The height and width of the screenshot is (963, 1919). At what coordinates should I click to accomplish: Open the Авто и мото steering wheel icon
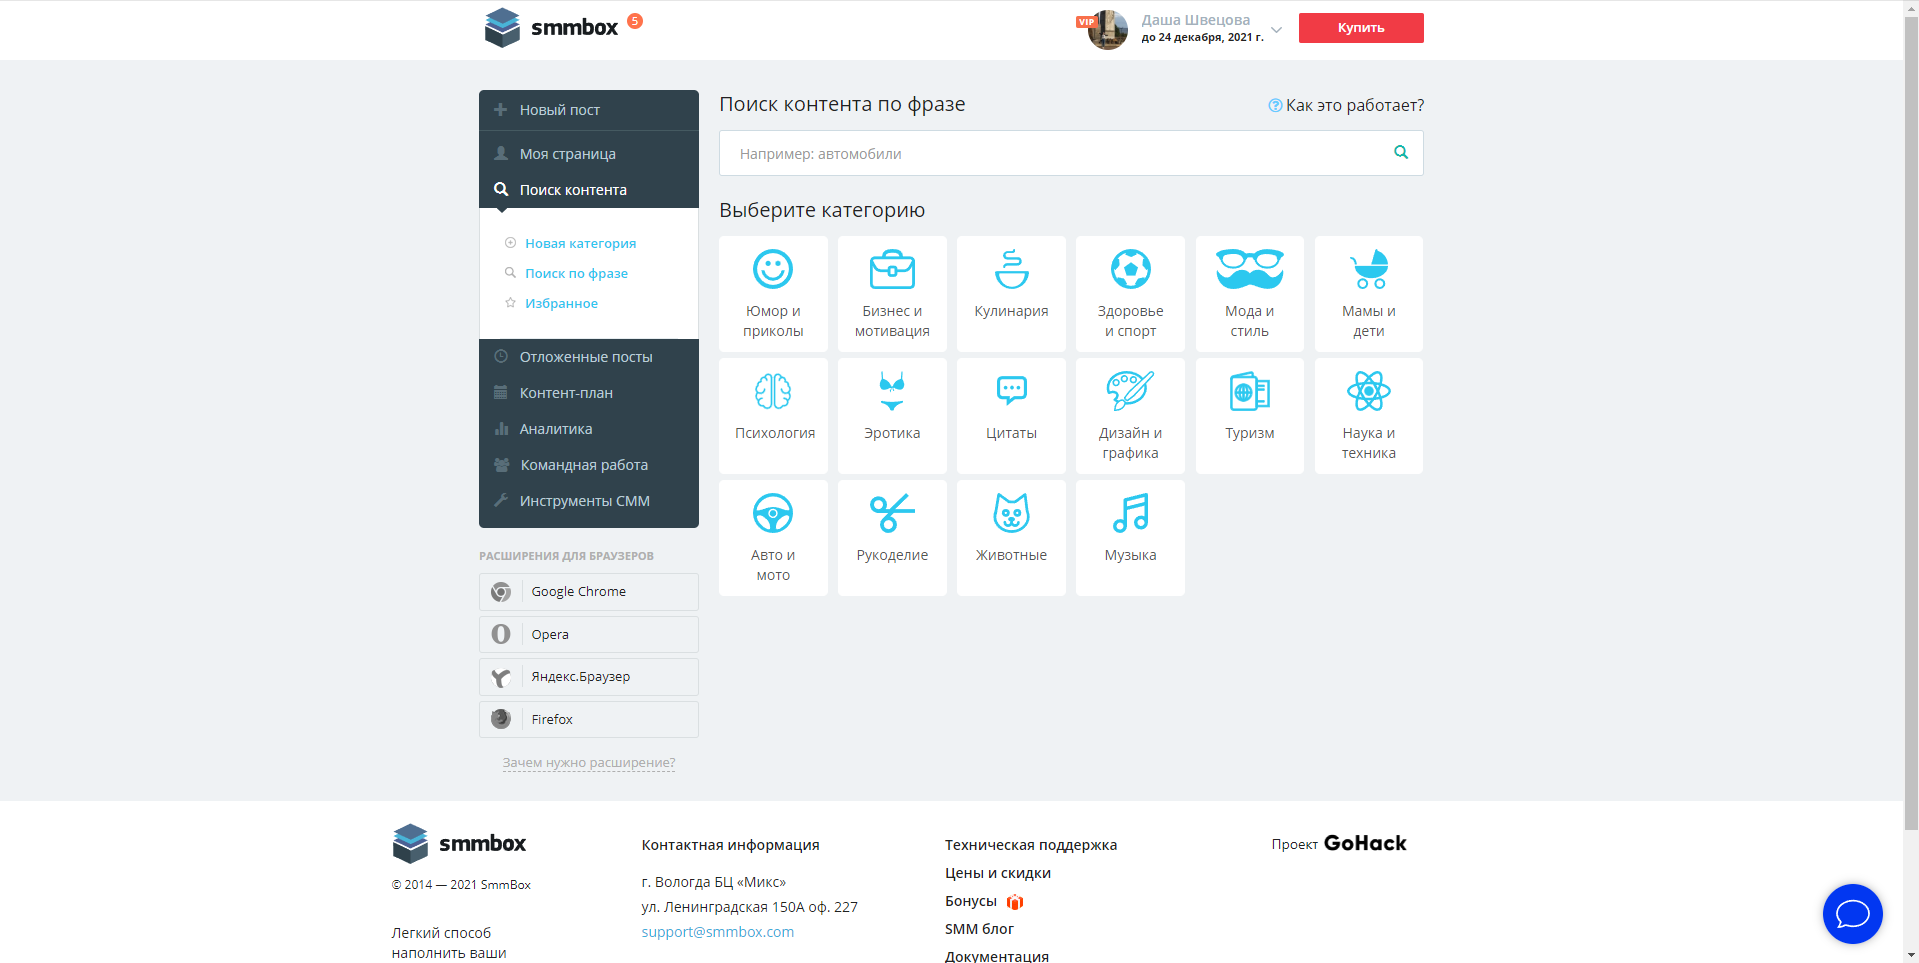[x=773, y=513]
